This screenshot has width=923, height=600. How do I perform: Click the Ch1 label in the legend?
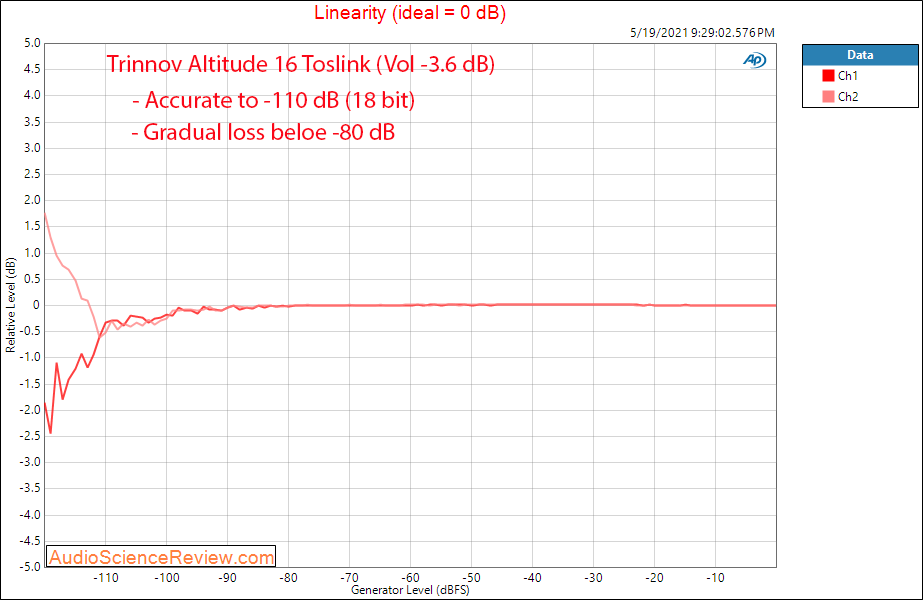848,75
